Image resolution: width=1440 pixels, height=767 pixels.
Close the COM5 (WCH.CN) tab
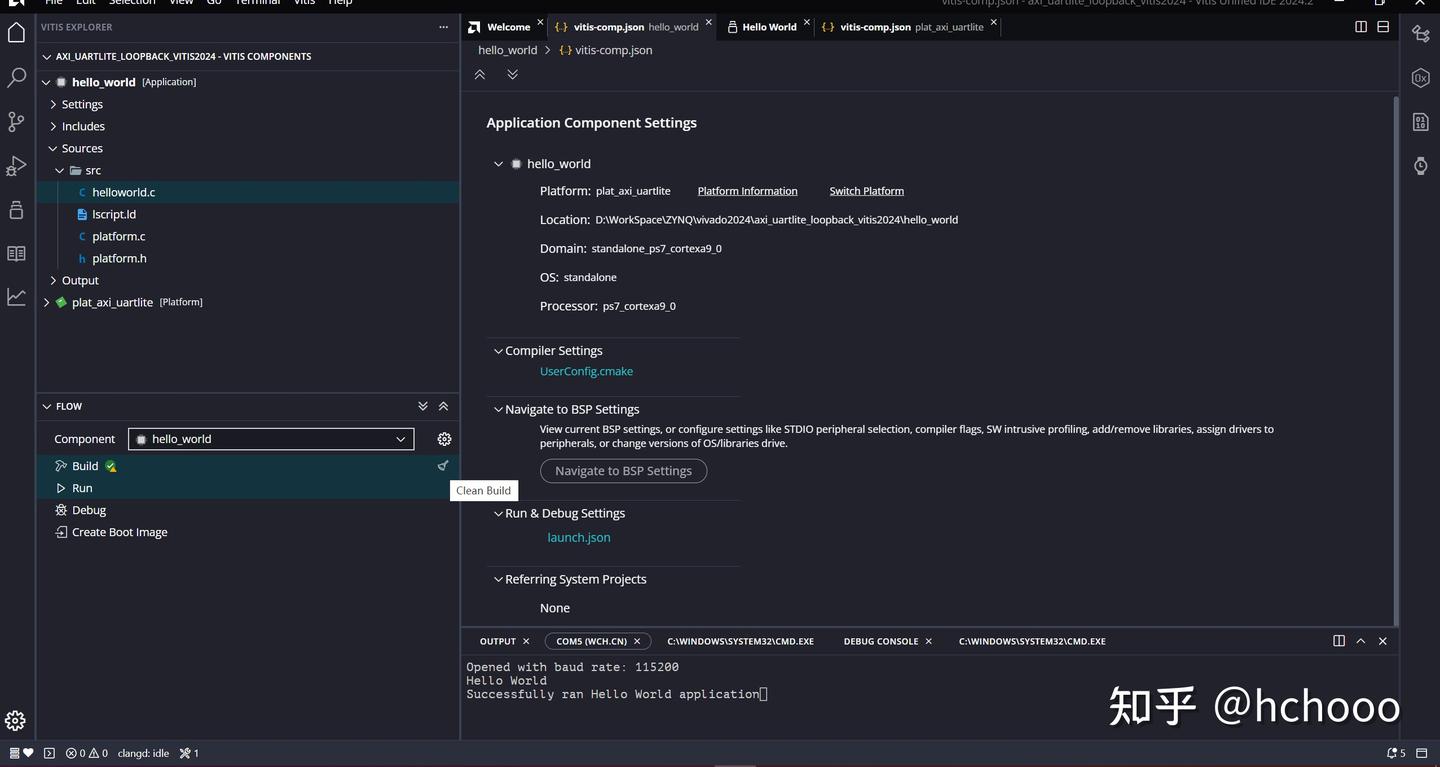coord(637,641)
